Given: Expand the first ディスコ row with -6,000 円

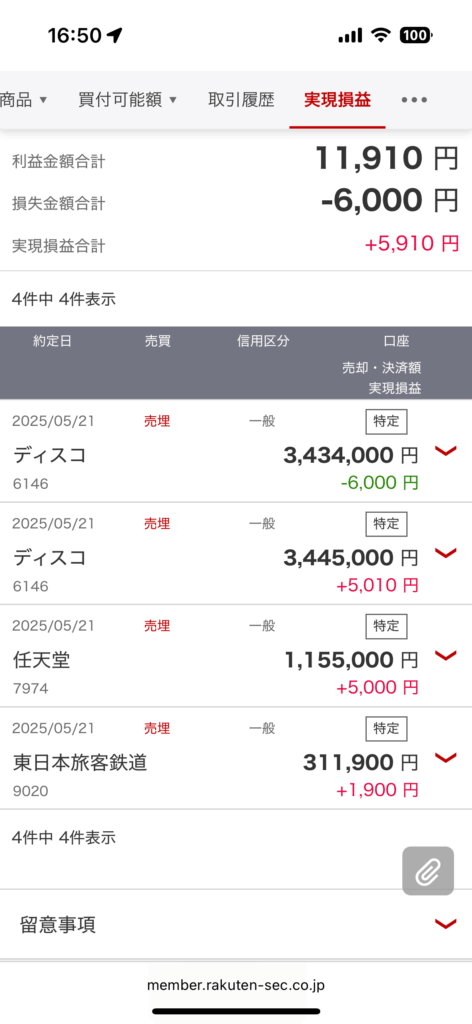Looking at the screenshot, I should [x=445, y=451].
